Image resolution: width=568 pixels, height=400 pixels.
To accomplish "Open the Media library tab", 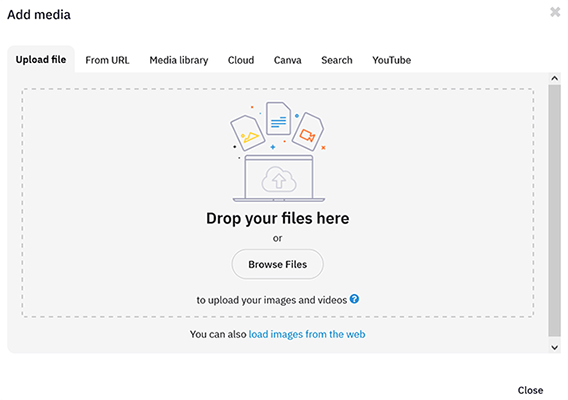I will pos(179,60).
